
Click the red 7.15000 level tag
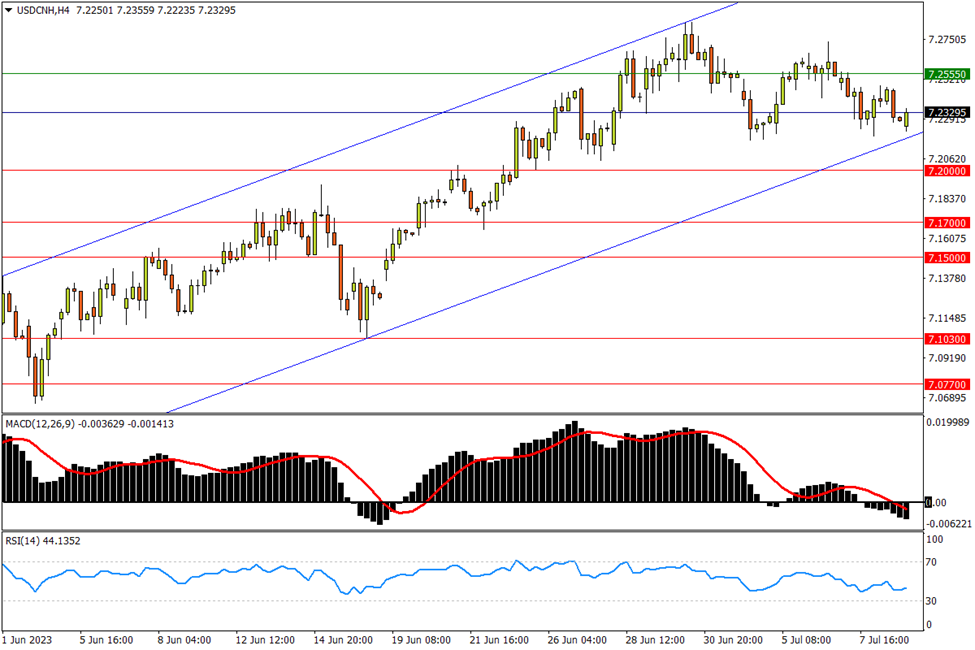click(945, 258)
